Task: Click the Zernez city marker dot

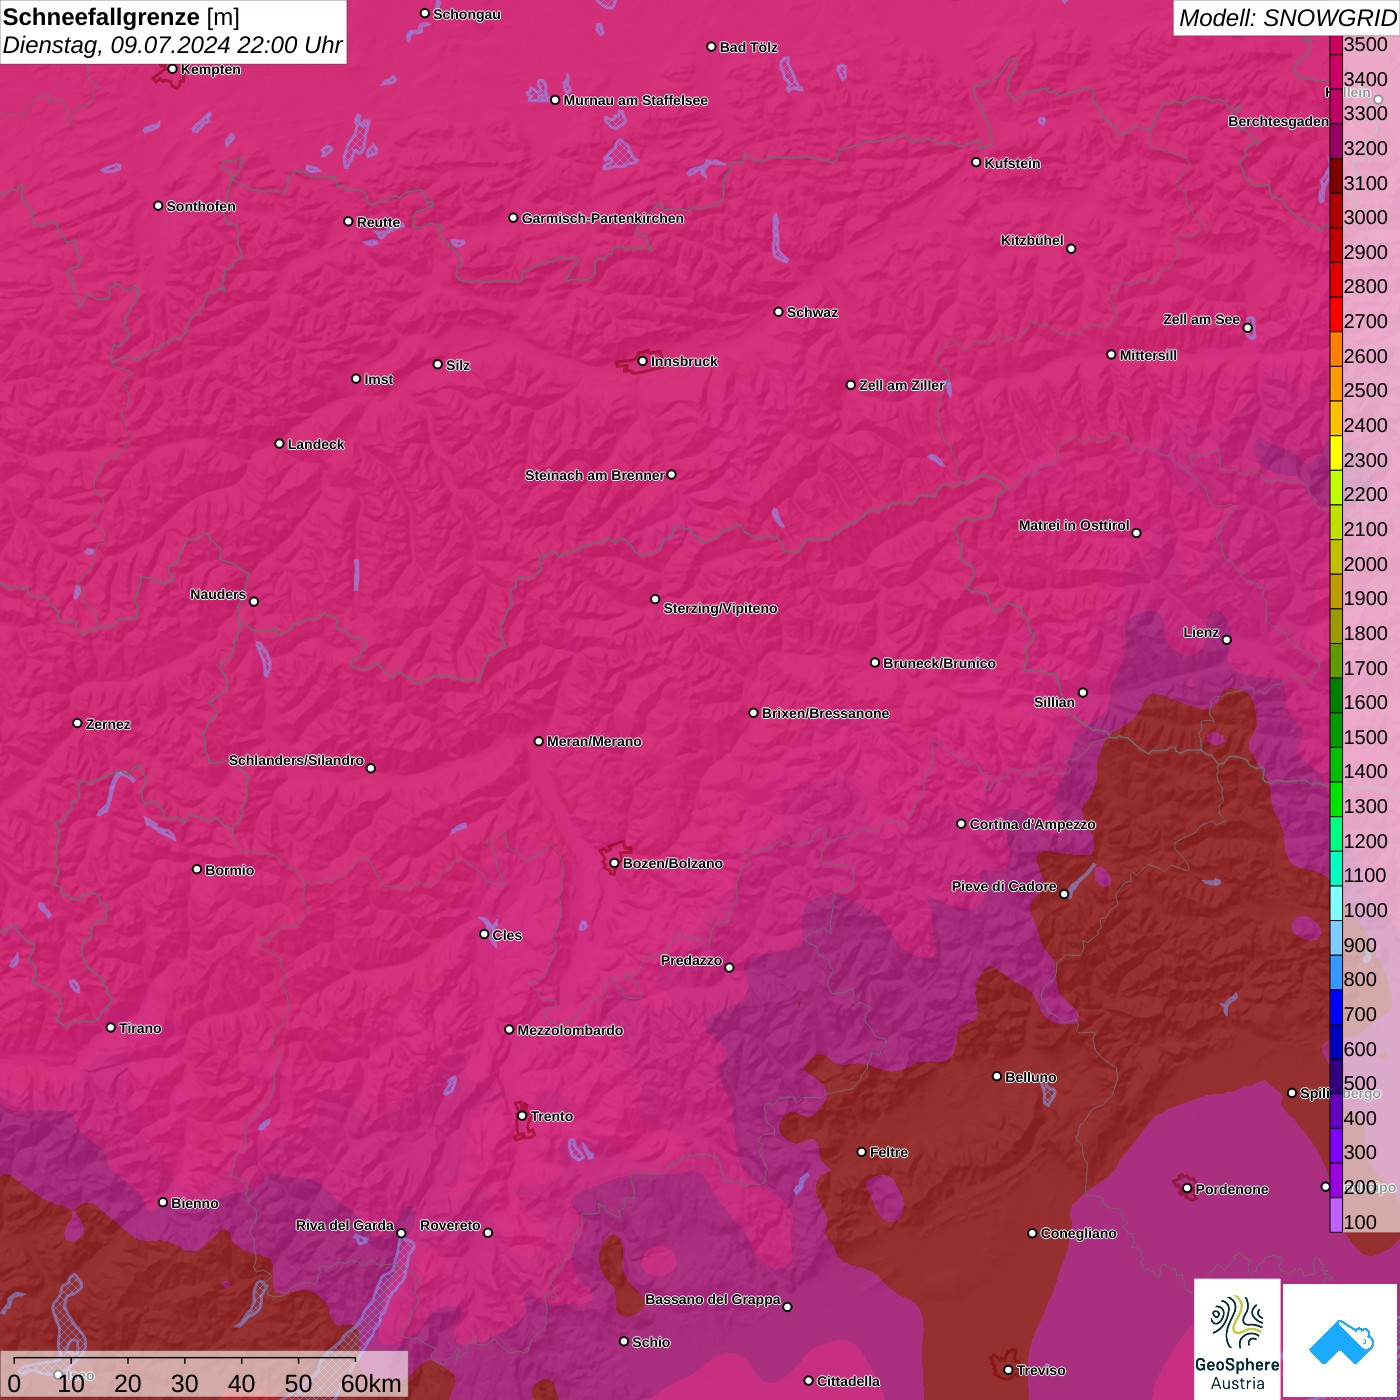Action: point(77,723)
